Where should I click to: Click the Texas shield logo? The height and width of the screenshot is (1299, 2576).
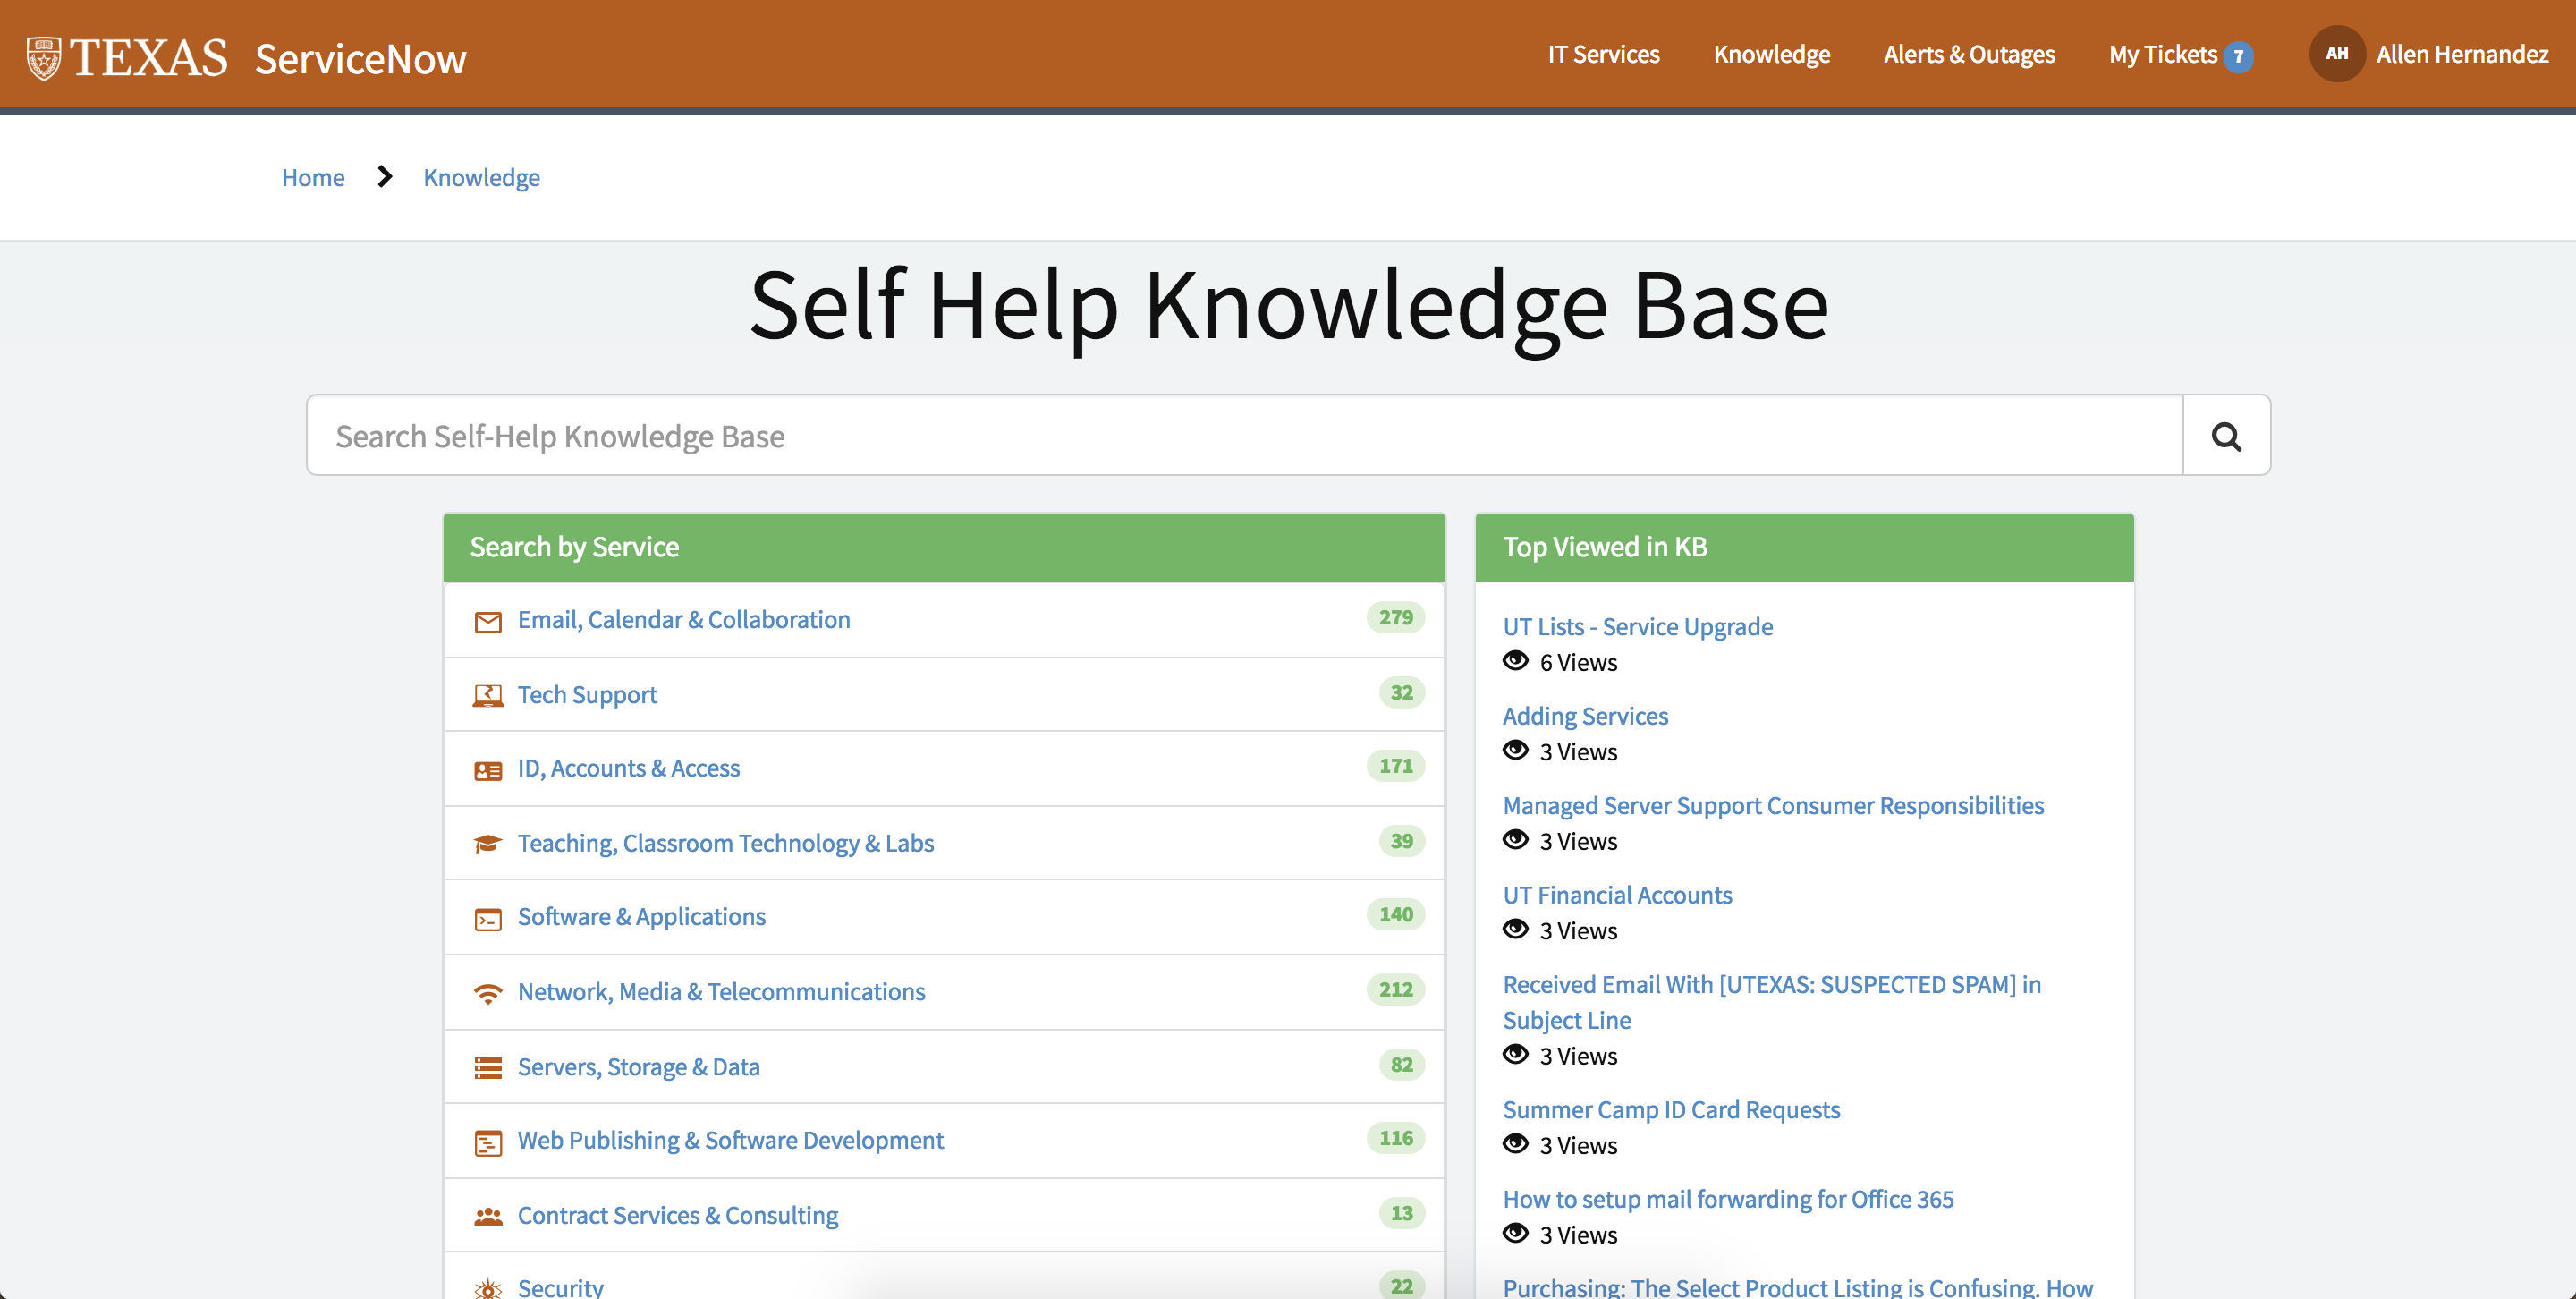click(x=44, y=58)
